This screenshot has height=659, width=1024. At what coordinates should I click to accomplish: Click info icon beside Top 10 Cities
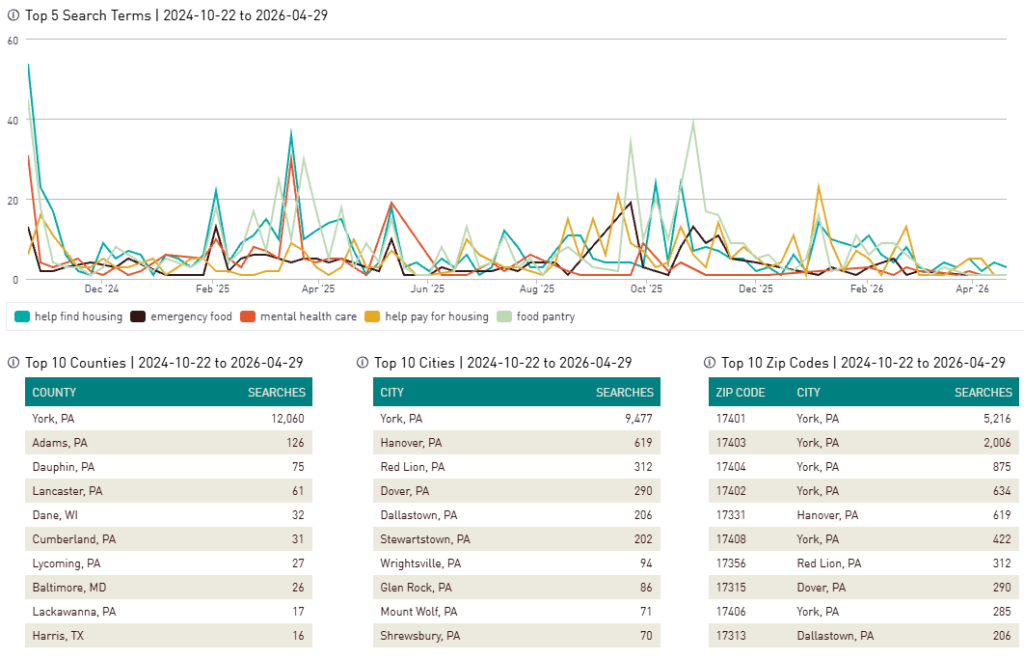[362, 363]
